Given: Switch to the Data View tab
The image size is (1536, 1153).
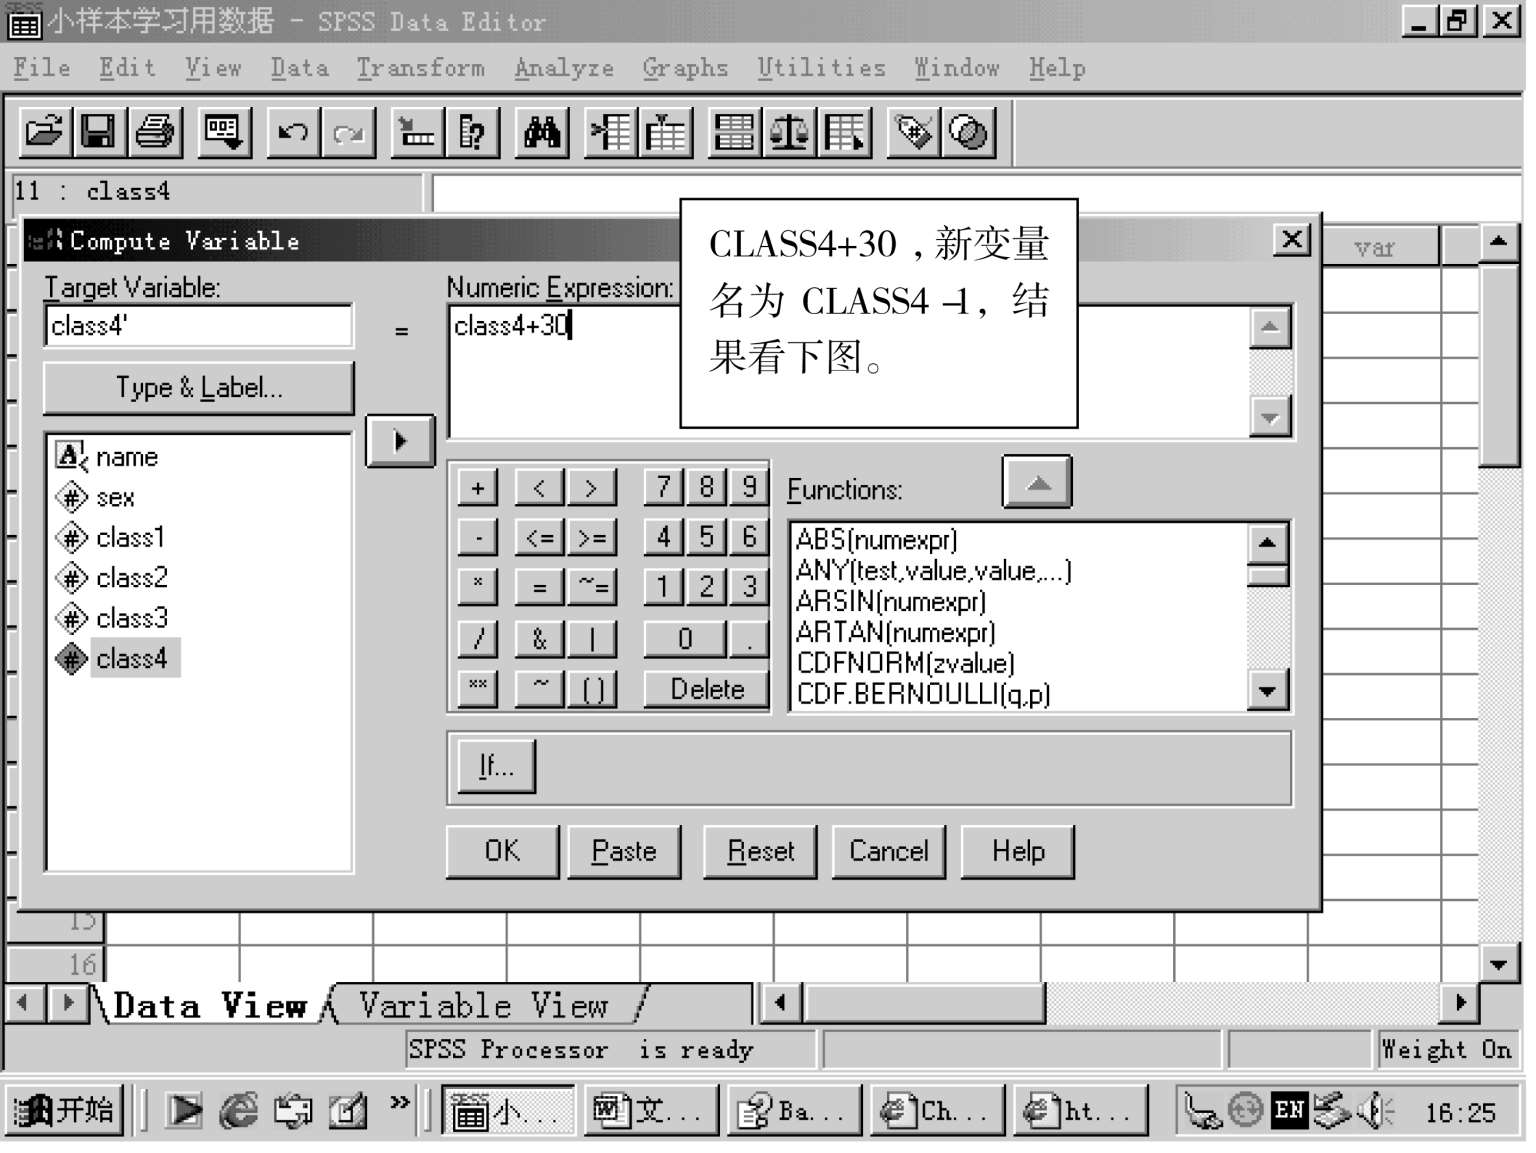Looking at the screenshot, I should 209,1005.
